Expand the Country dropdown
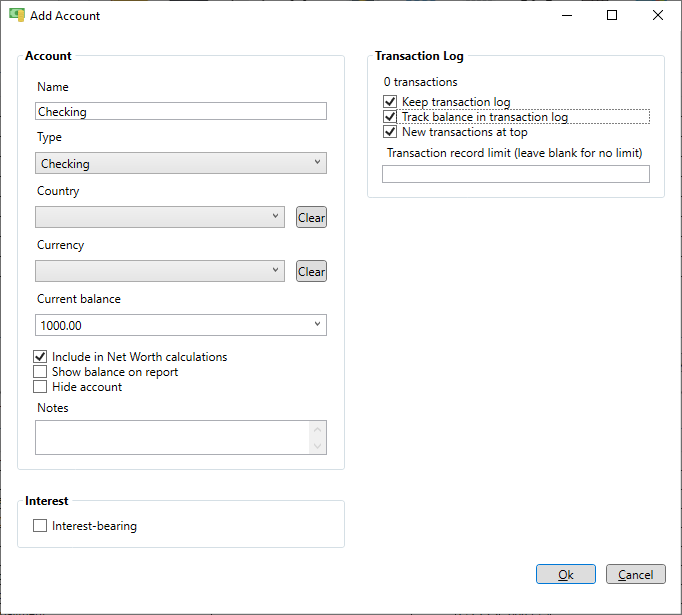Screen dimensions: 682x615 pos(160,217)
